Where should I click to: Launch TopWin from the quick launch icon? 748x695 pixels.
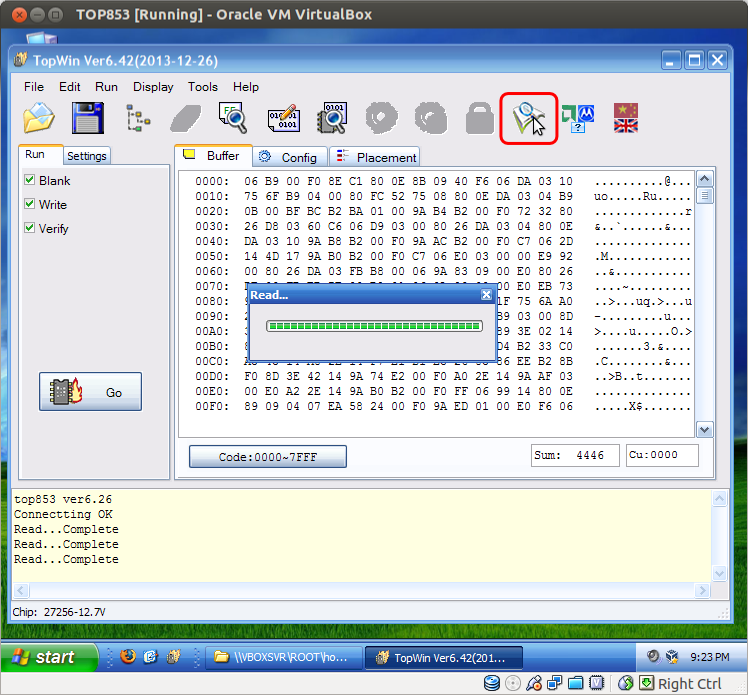(x=173, y=657)
